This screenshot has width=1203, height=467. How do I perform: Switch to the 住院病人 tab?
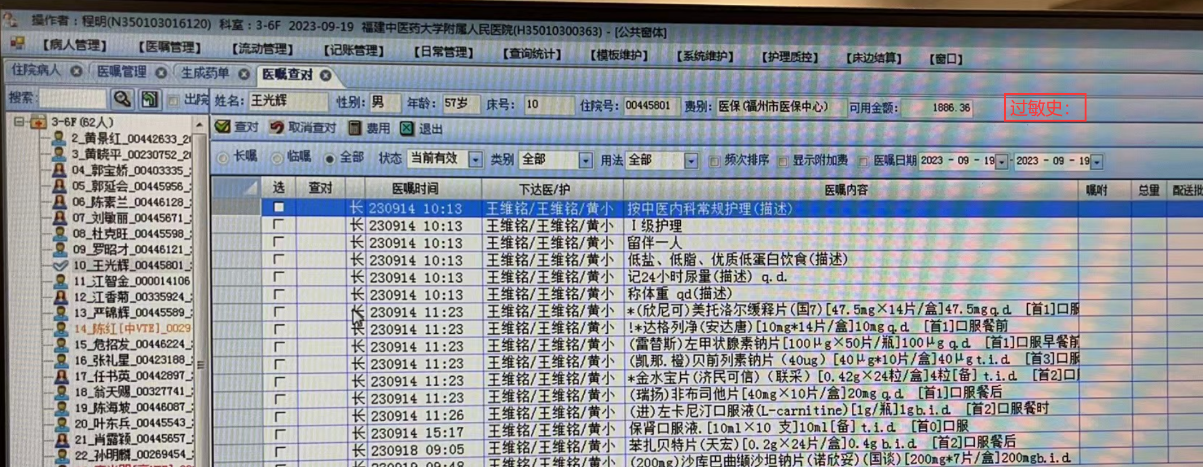coord(36,71)
